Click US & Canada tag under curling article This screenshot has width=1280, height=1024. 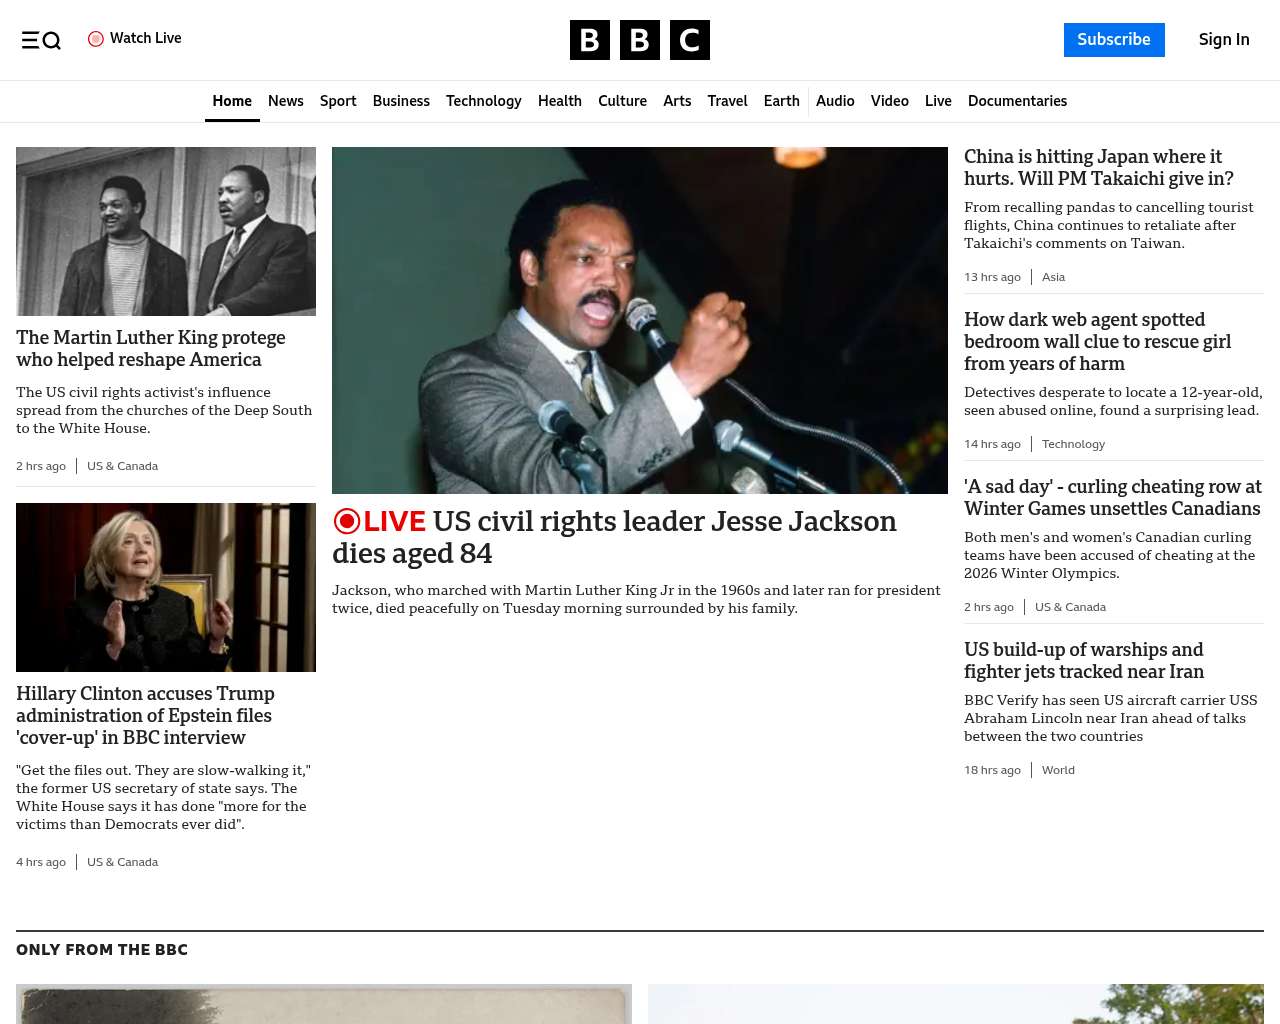(1070, 607)
